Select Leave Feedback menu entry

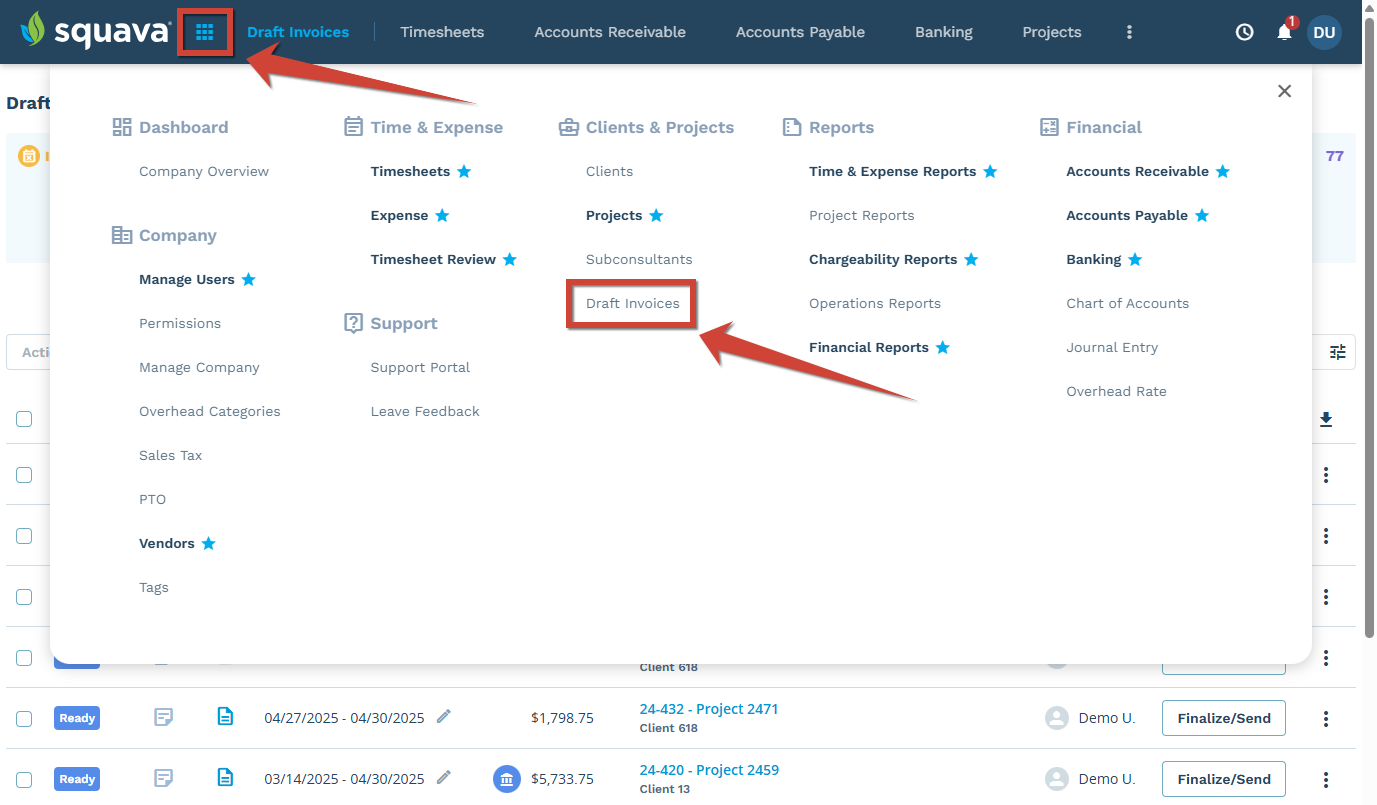pyautogui.click(x=425, y=411)
